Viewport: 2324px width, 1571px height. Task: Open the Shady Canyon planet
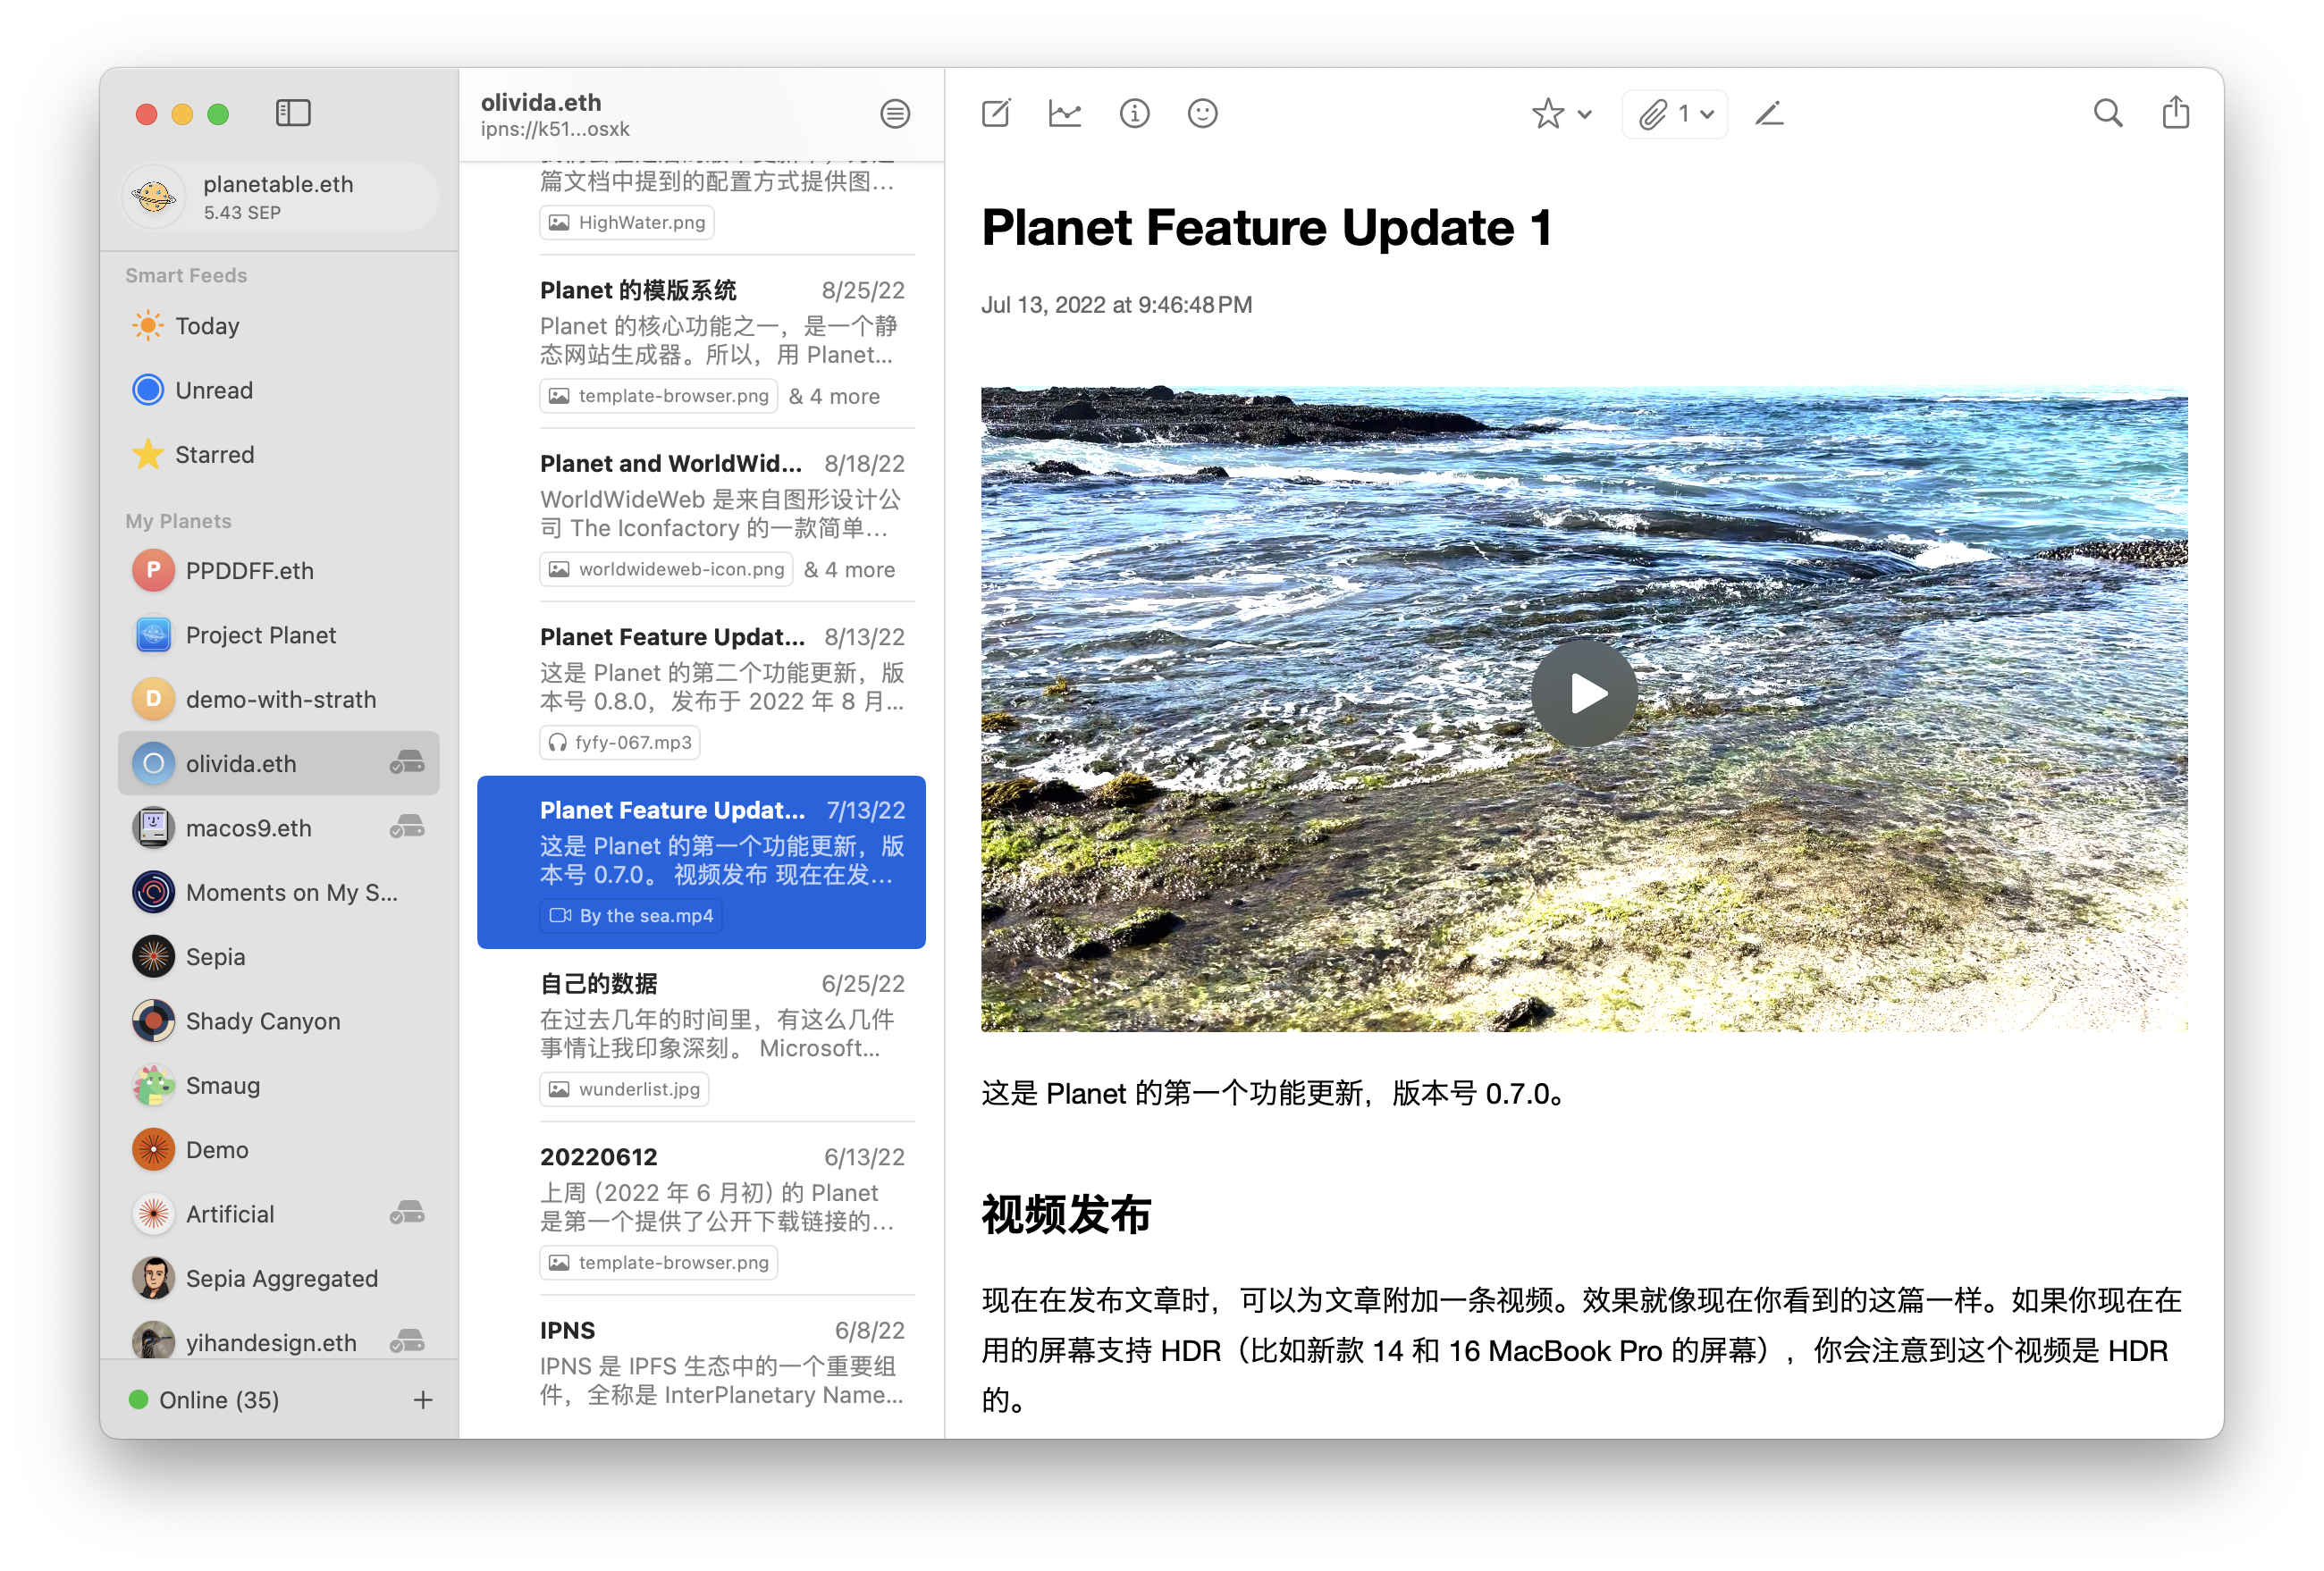pos(262,1021)
